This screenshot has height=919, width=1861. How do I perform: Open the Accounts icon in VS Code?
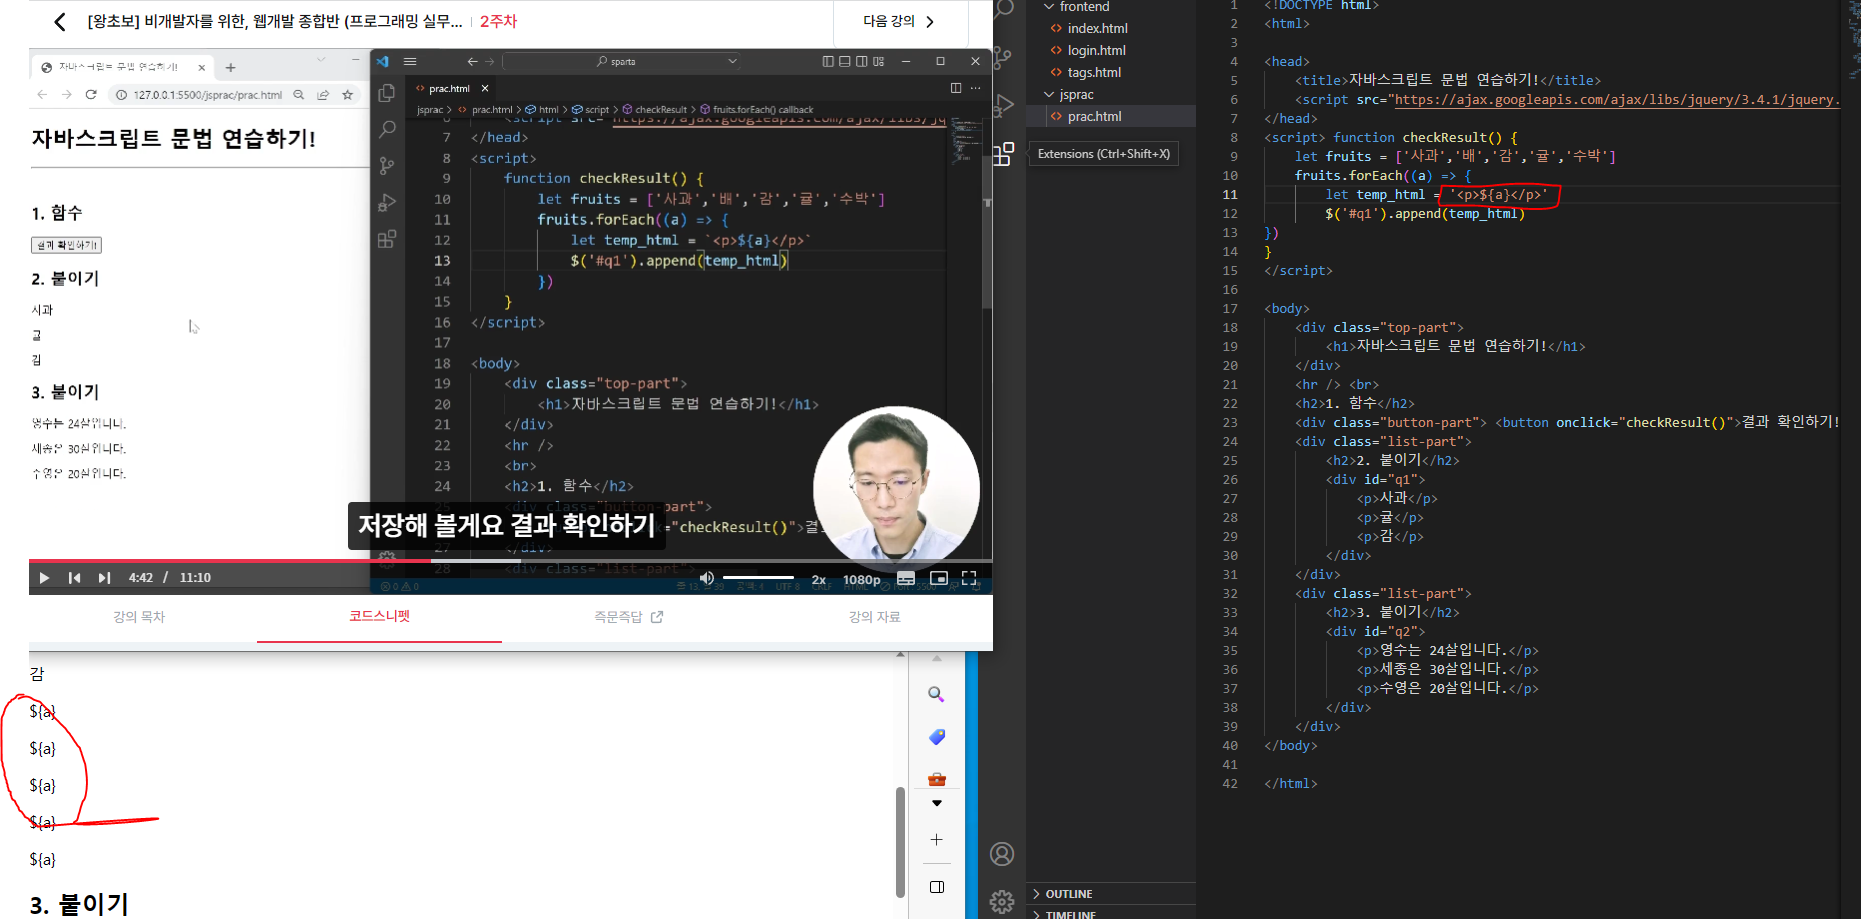pos(1002,854)
